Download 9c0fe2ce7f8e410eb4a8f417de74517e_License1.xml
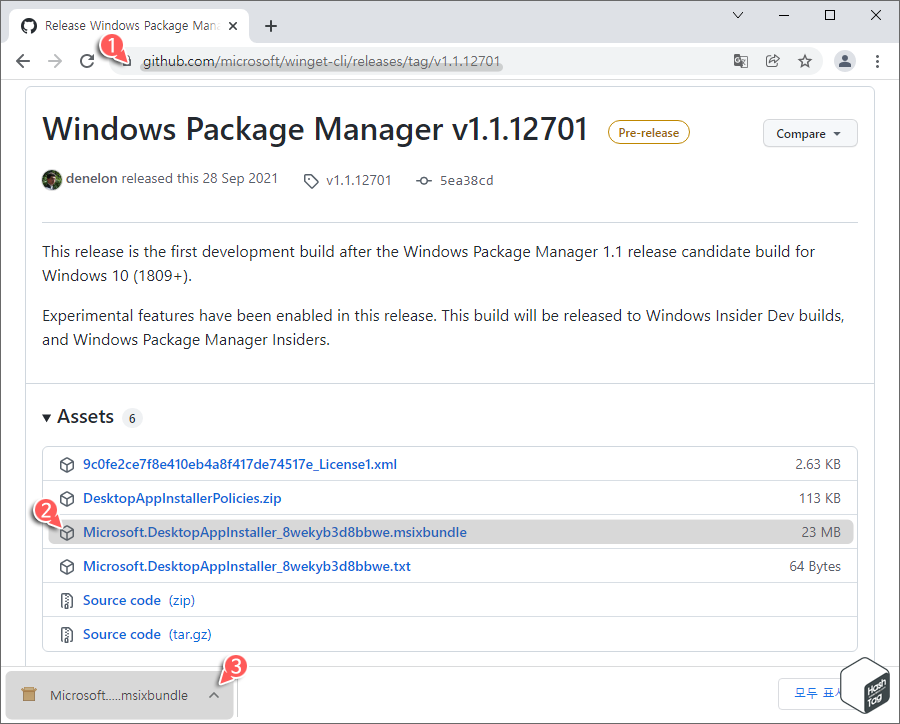Image resolution: width=900 pixels, height=724 pixels. tap(240, 464)
